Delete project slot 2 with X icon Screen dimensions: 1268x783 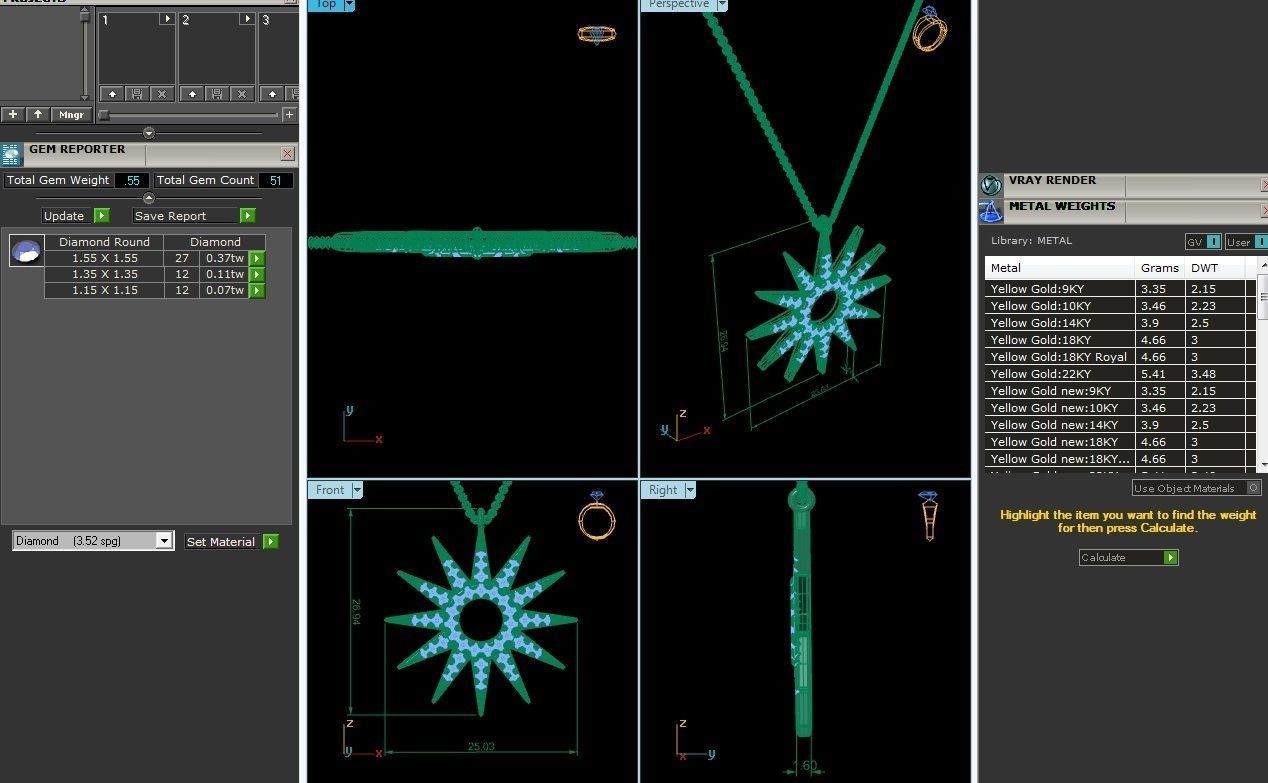click(x=242, y=94)
